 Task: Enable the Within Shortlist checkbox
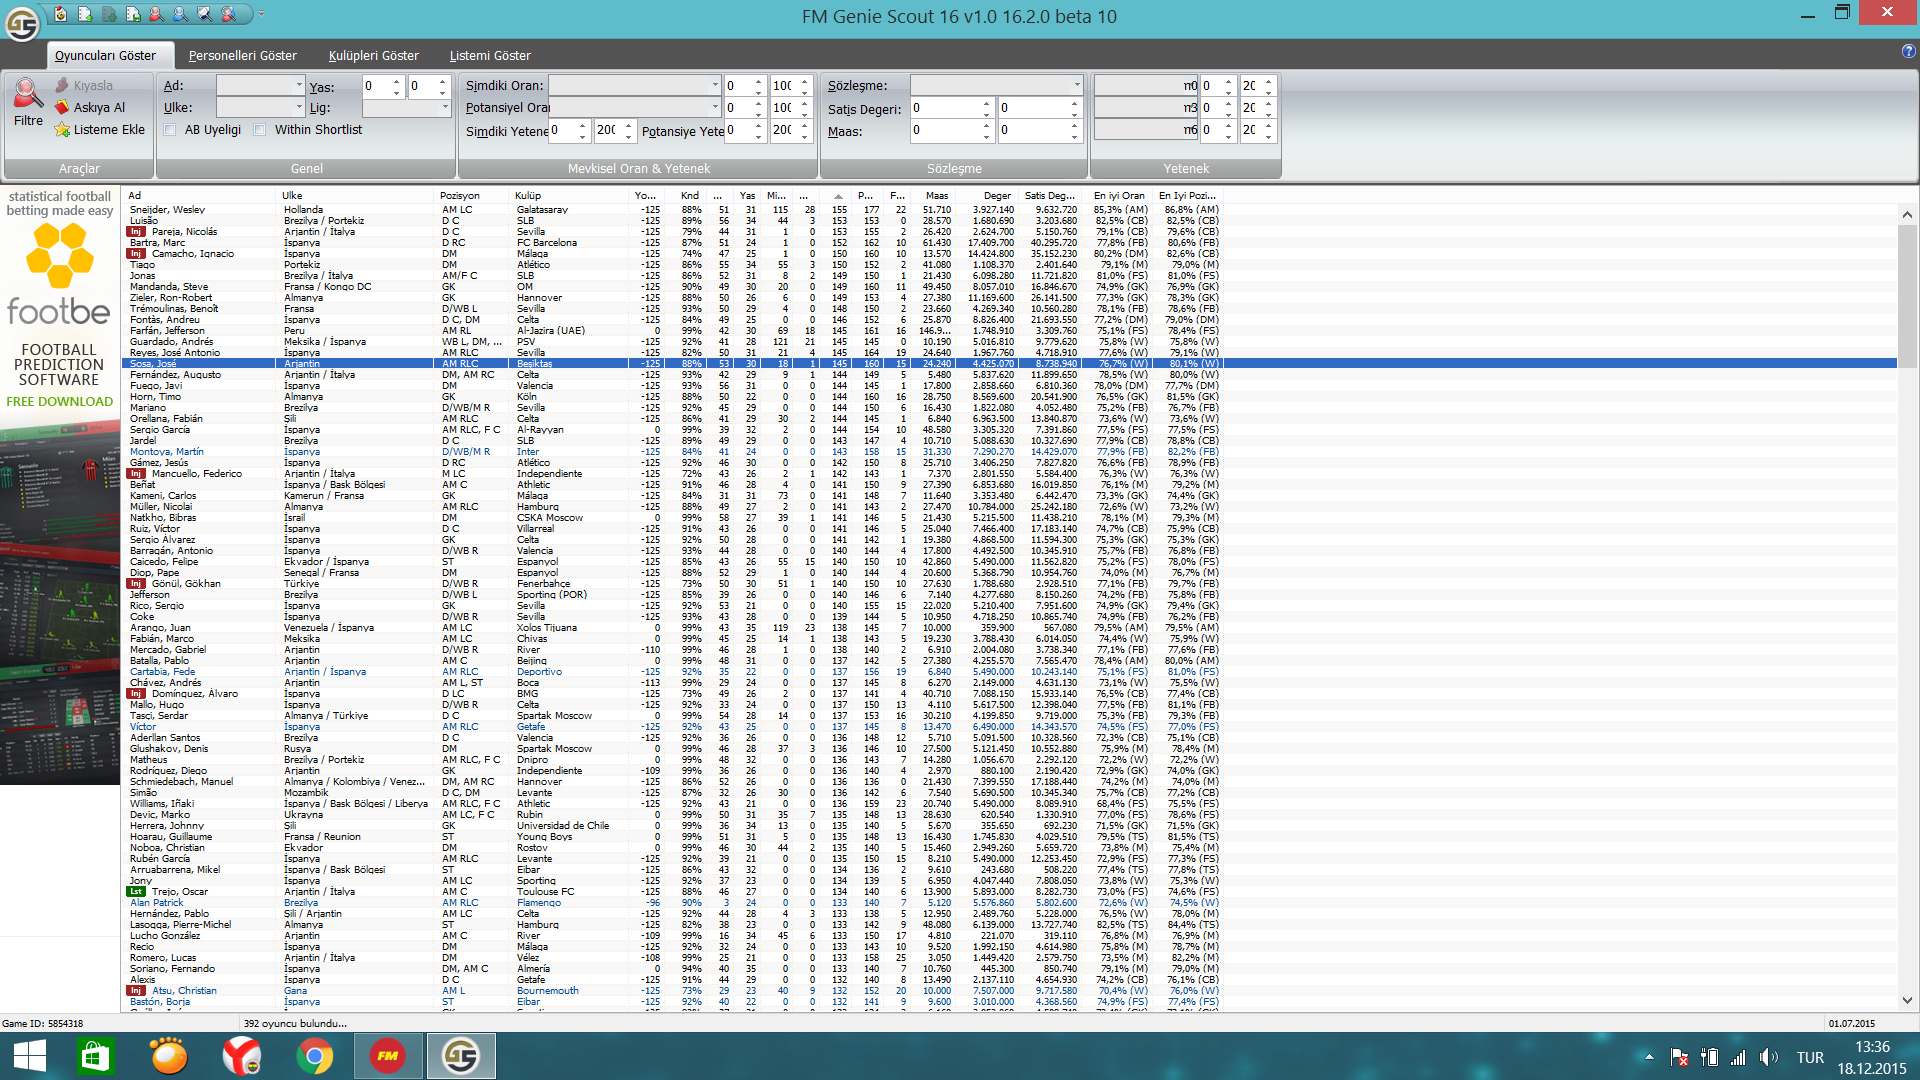(260, 130)
